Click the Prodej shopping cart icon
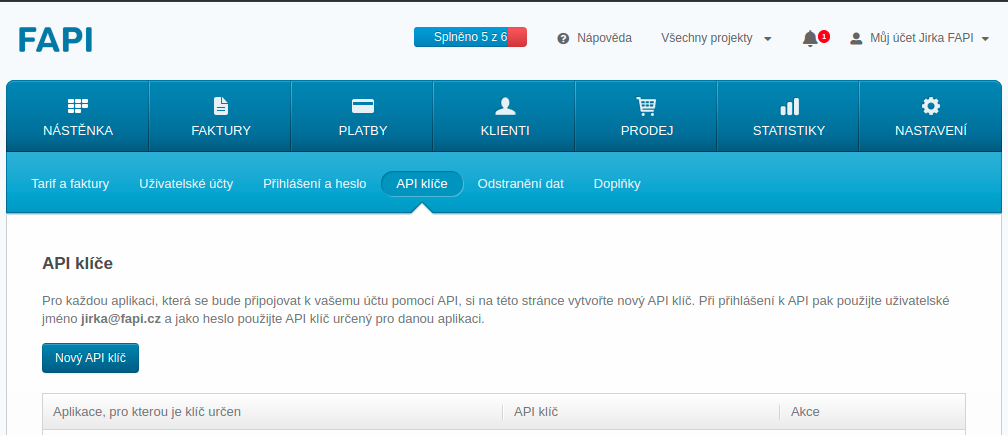Screen dimensions: 1008x435 (646, 106)
